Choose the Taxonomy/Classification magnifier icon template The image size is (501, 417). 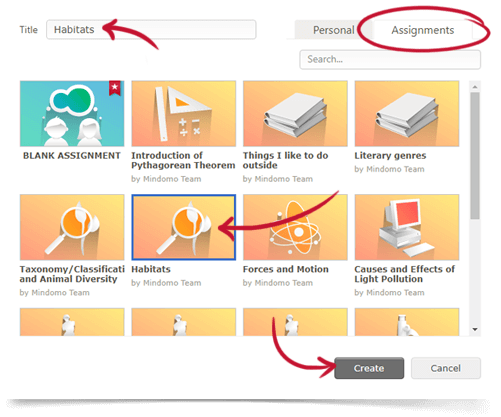72,227
